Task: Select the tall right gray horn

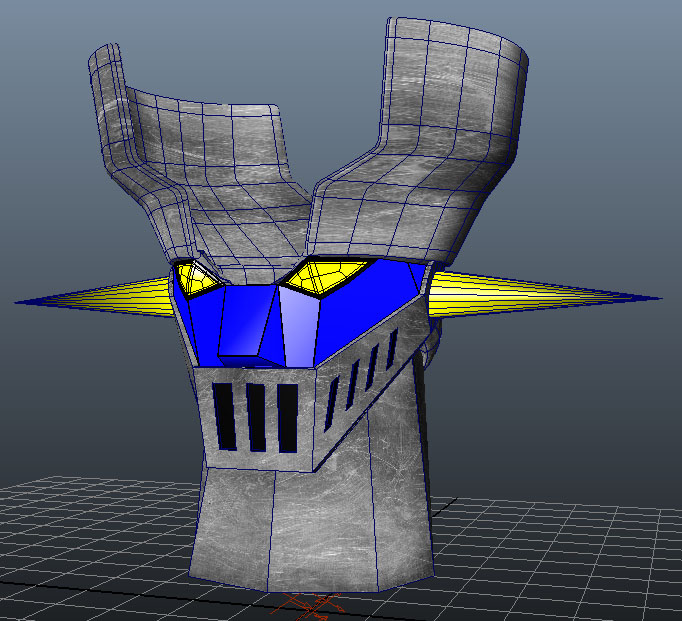Action: coord(418,139)
